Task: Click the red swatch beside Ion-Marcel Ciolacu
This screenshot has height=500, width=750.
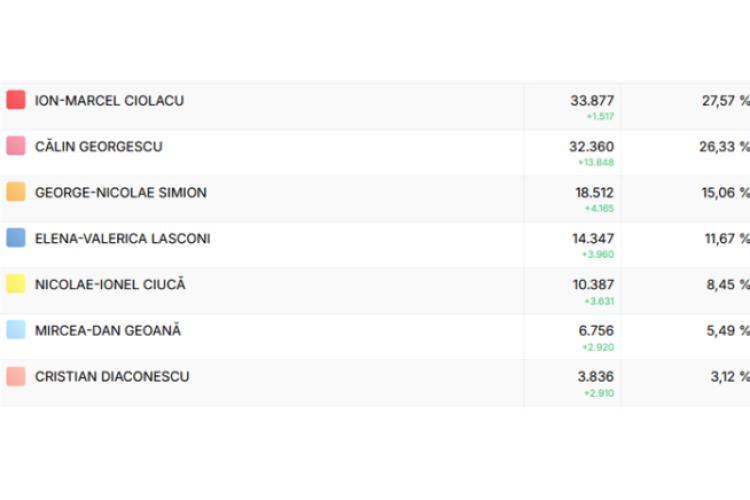Action: 16,100
